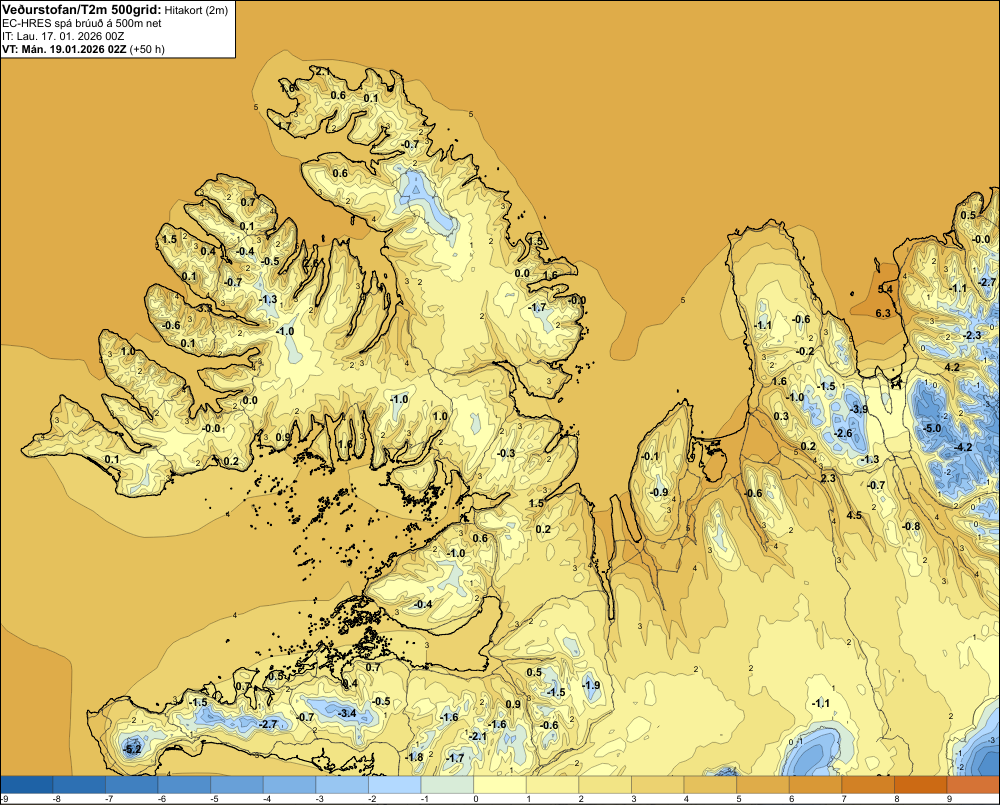This screenshot has width=1000, height=805.
Task: Select the '-0.2' temperature value
Action: pyautogui.click(x=805, y=351)
